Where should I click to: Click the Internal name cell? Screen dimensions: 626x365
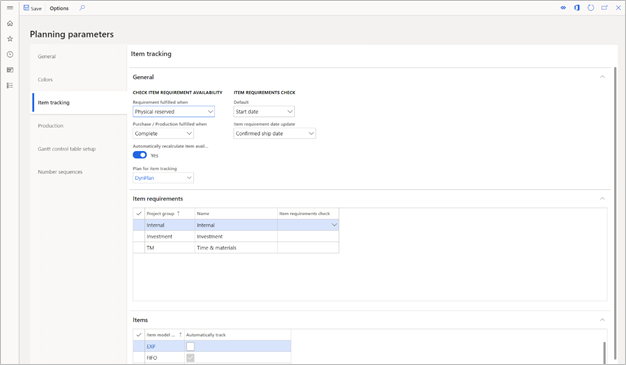[236, 225]
